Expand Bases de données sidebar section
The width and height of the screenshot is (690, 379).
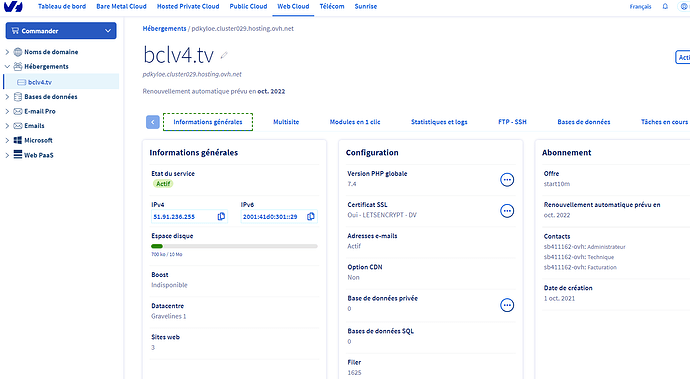[x=7, y=96]
